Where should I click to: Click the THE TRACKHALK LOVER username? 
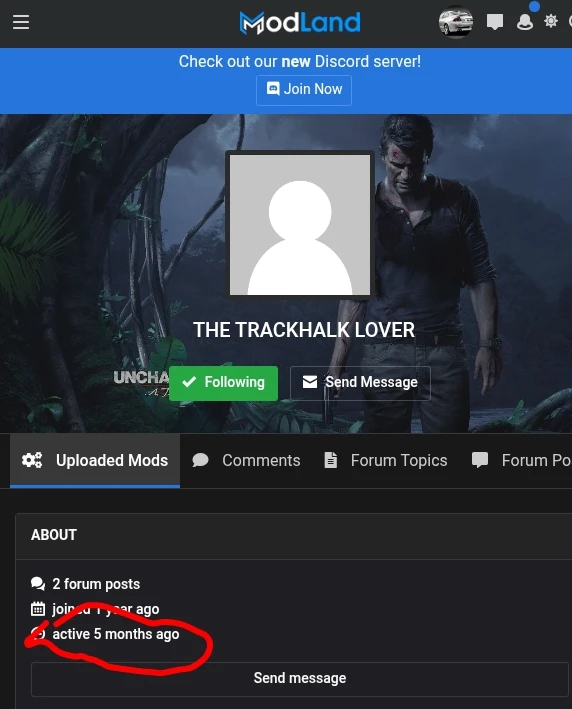point(304,330)
